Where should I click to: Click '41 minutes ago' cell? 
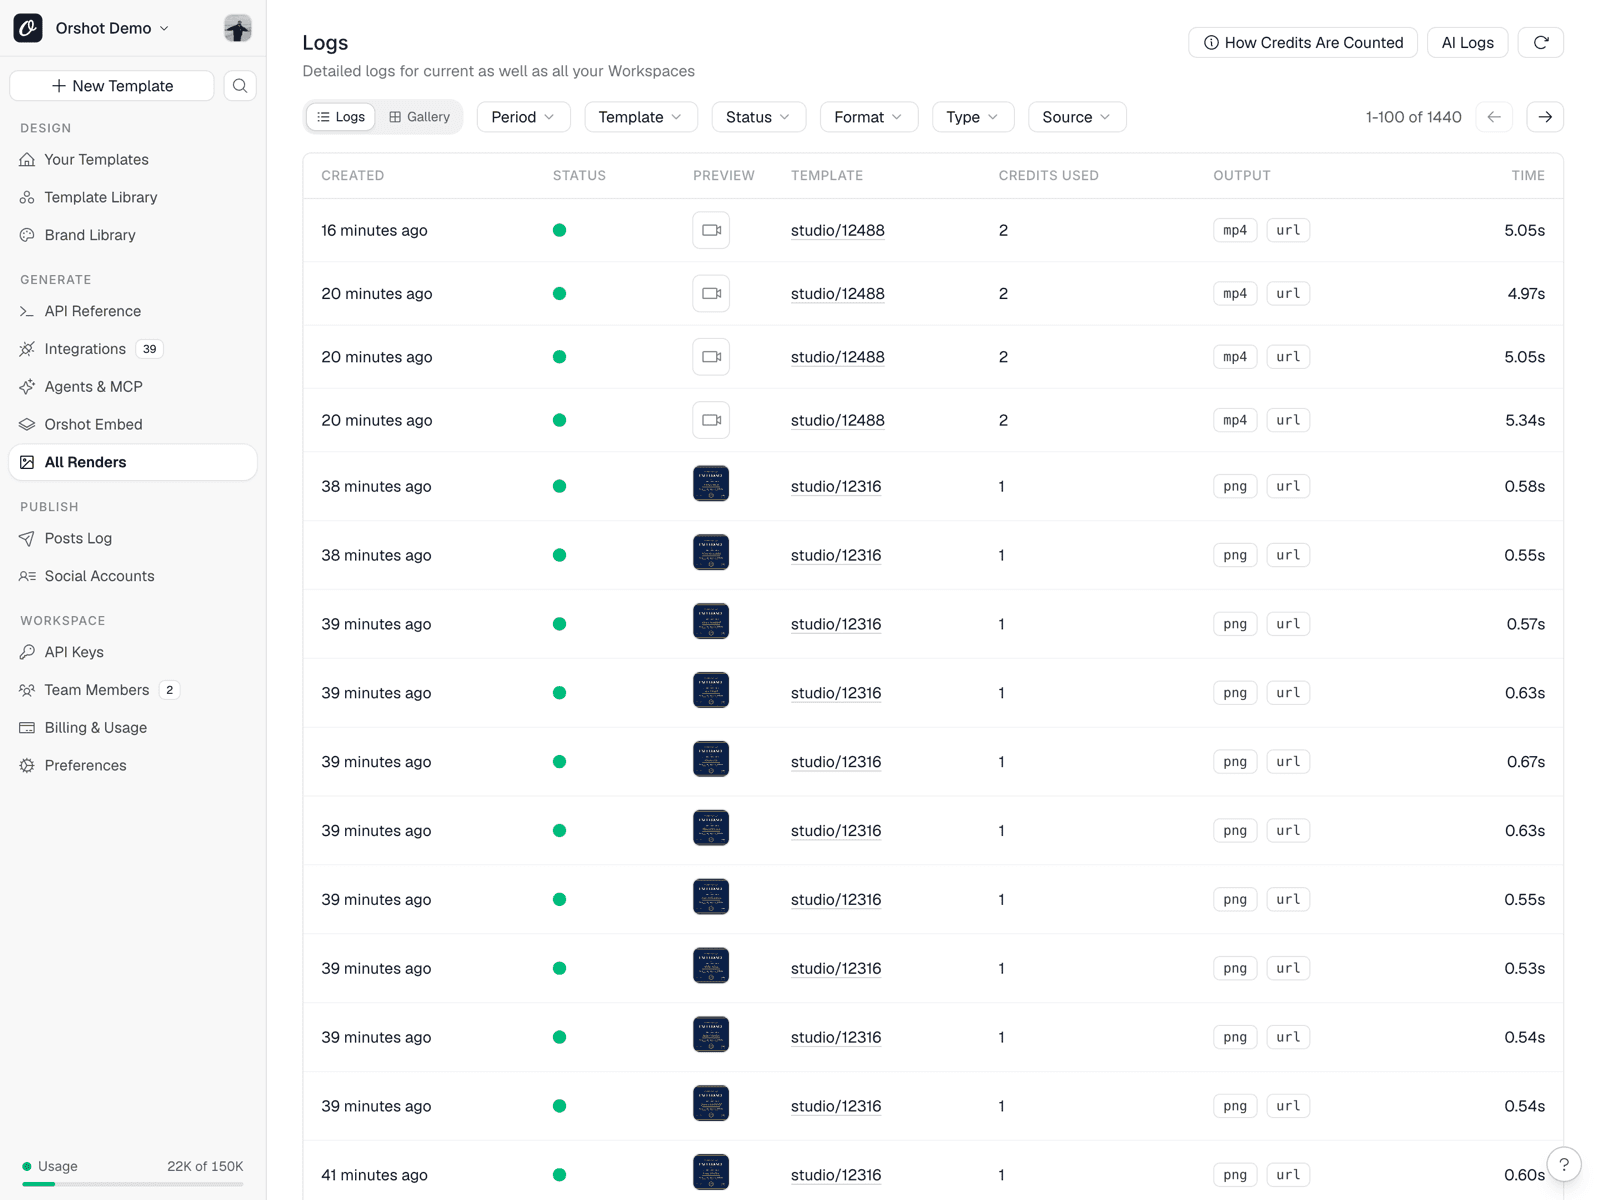pos(374,1175)
